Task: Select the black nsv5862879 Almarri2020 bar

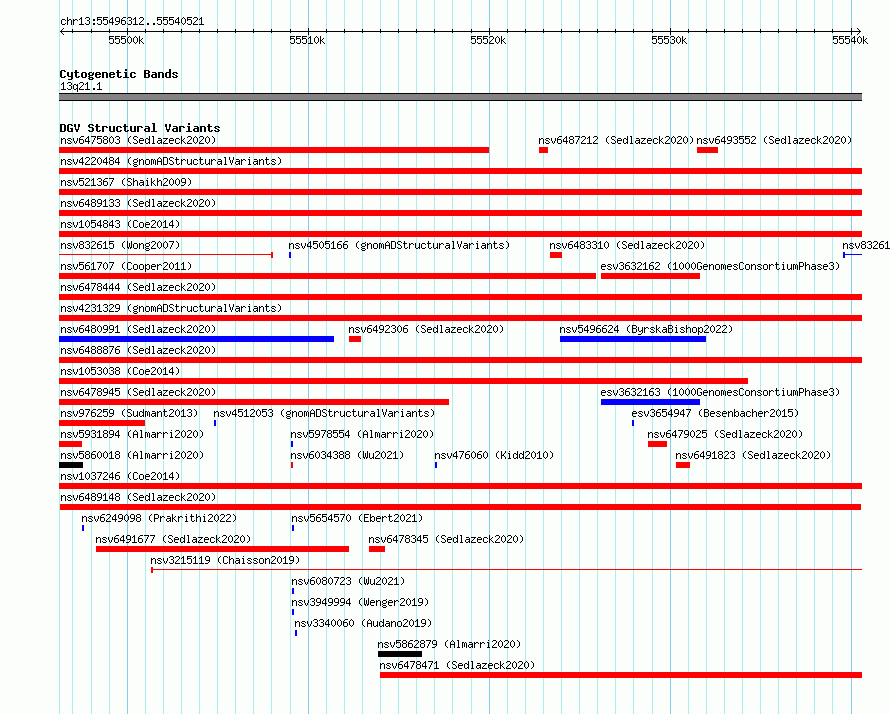Action: [x=400, y=654]
